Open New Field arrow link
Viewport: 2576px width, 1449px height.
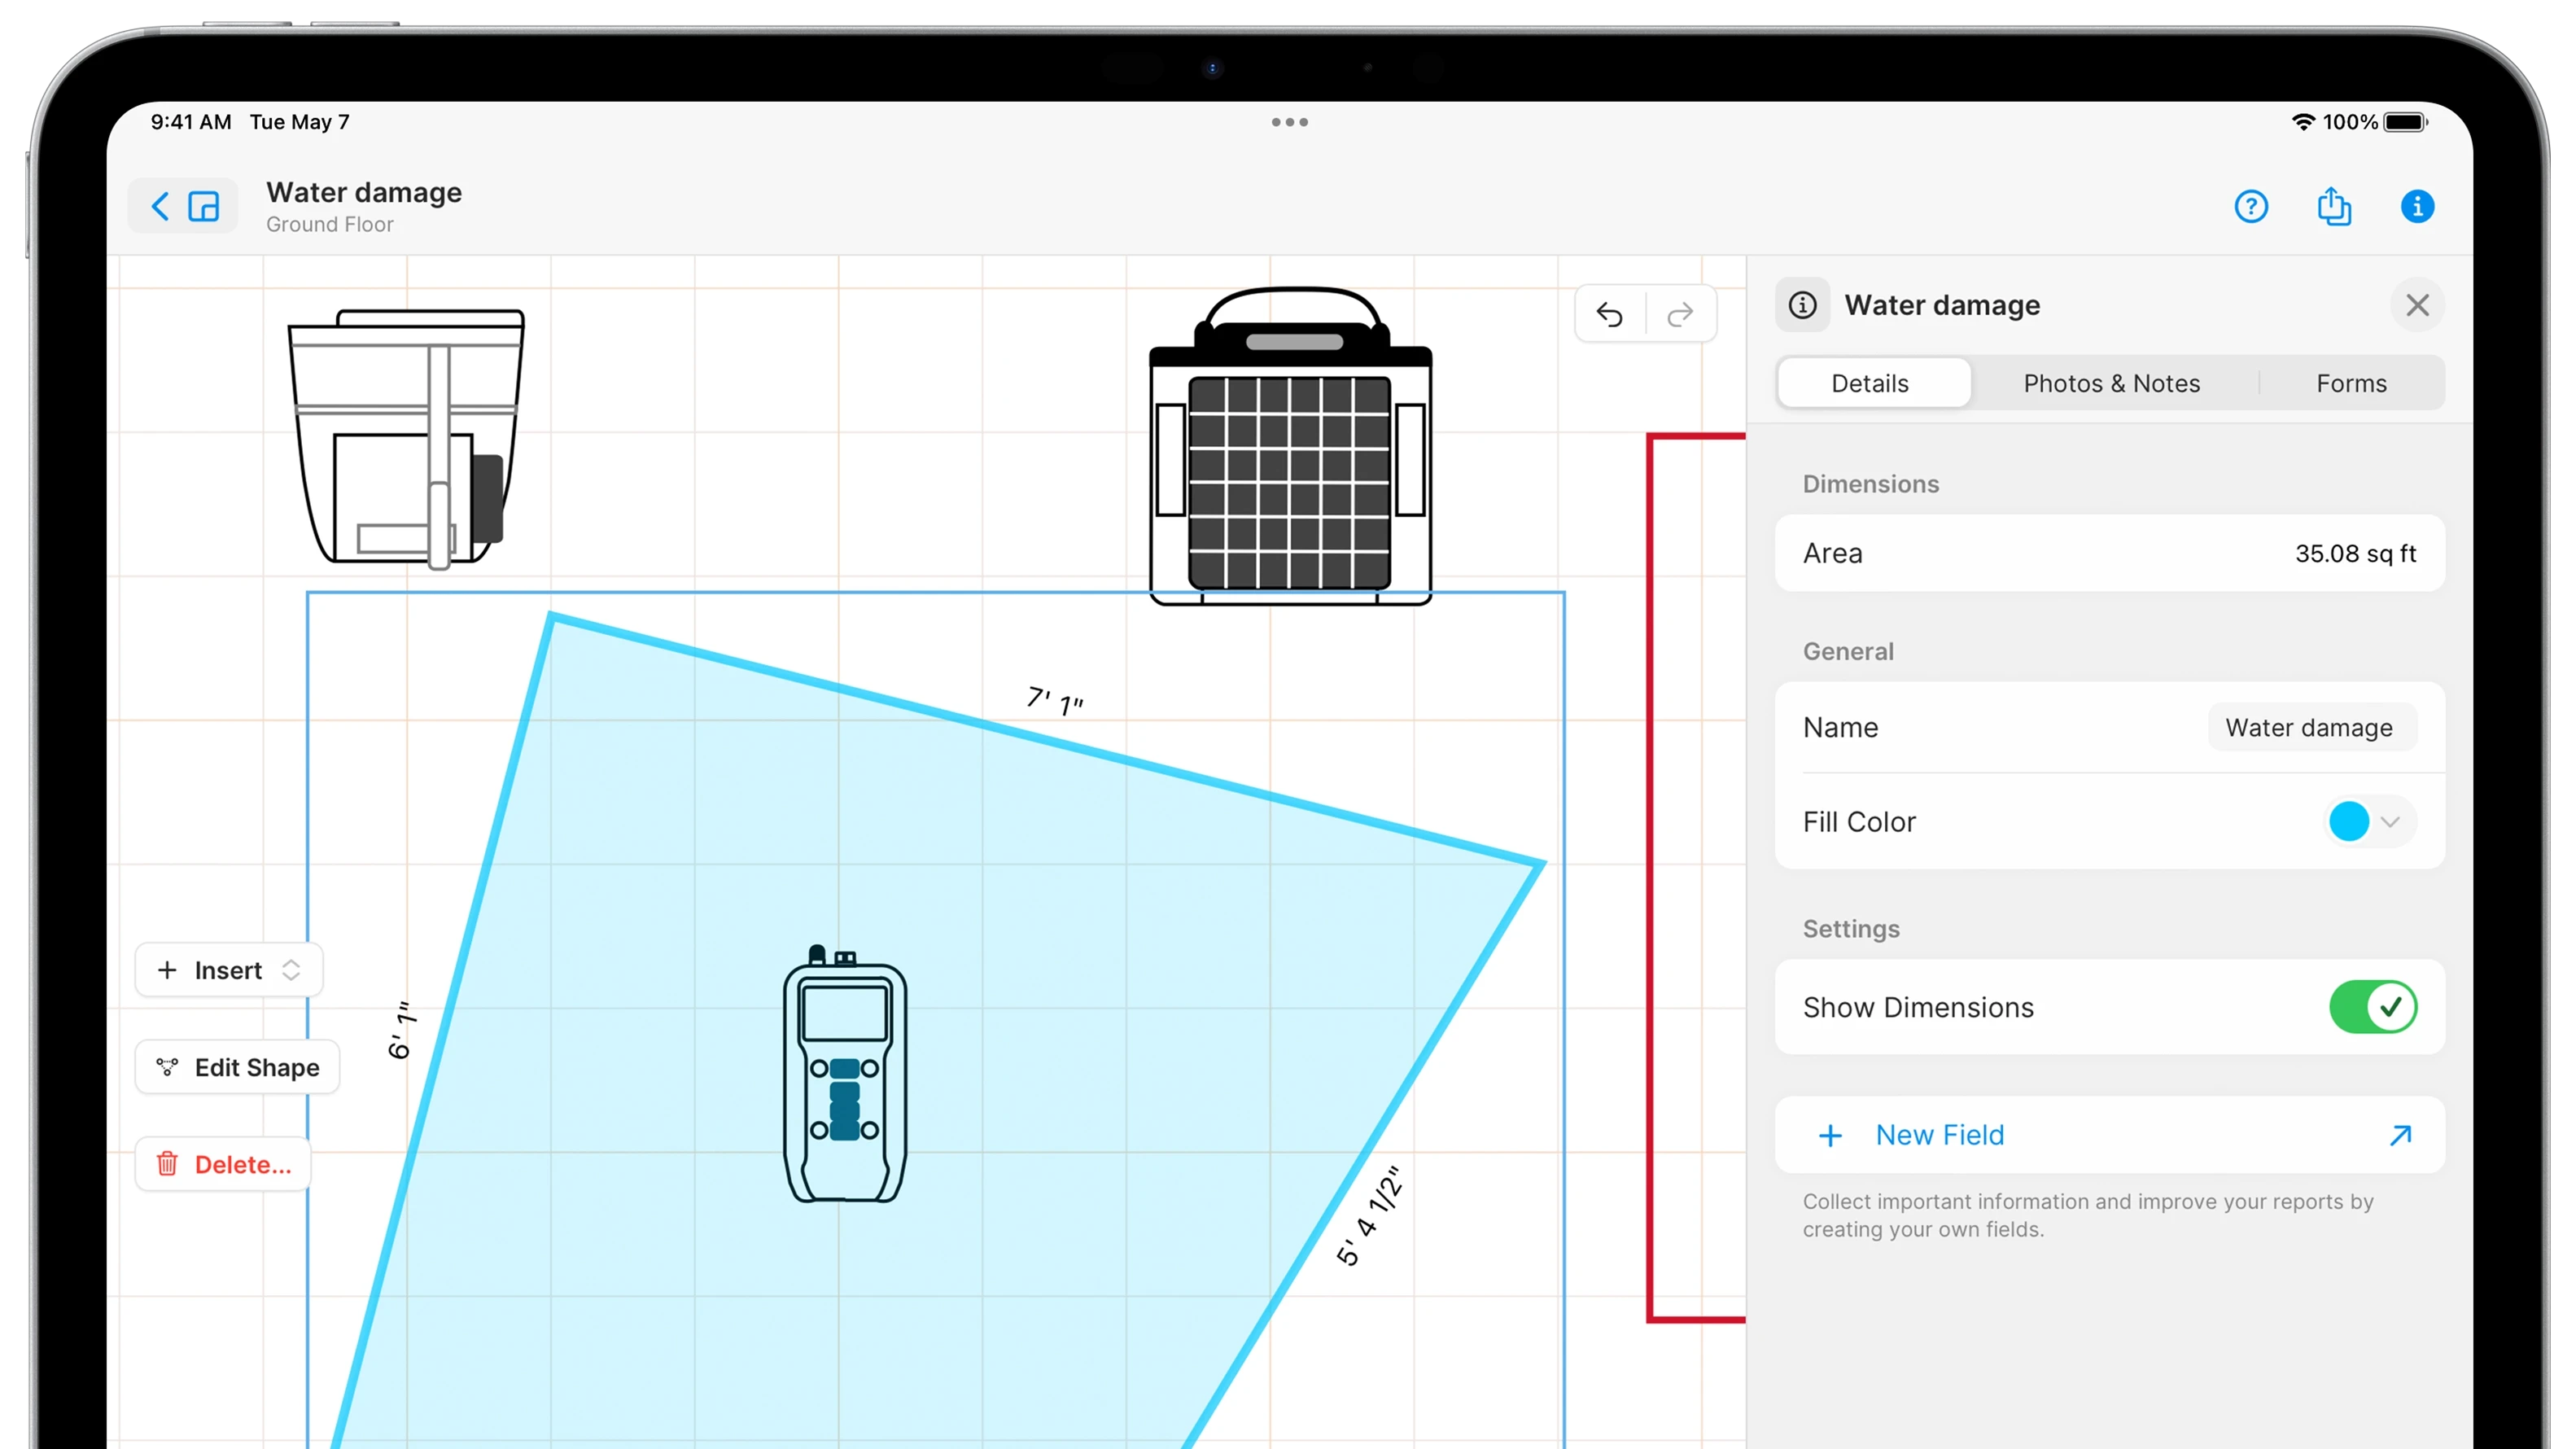pyautogui.click(x=2400, y=1135)
